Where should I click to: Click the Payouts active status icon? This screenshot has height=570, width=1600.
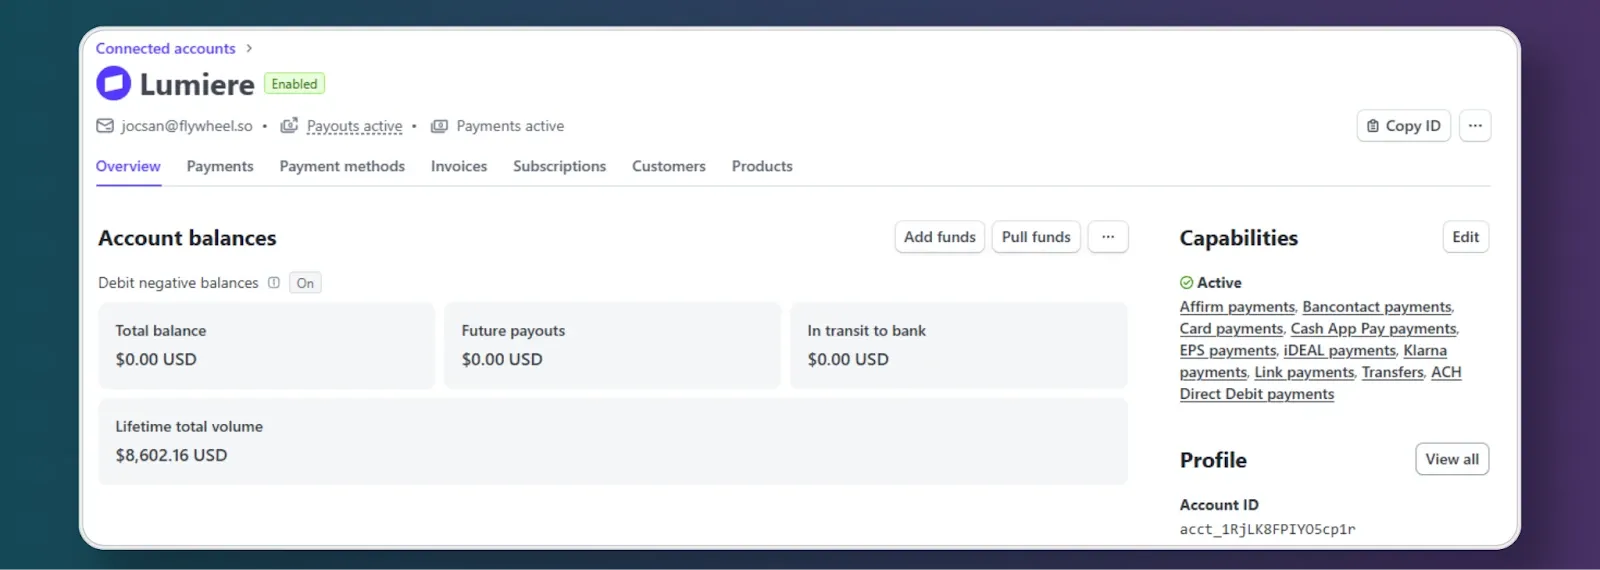coord(289,126)
